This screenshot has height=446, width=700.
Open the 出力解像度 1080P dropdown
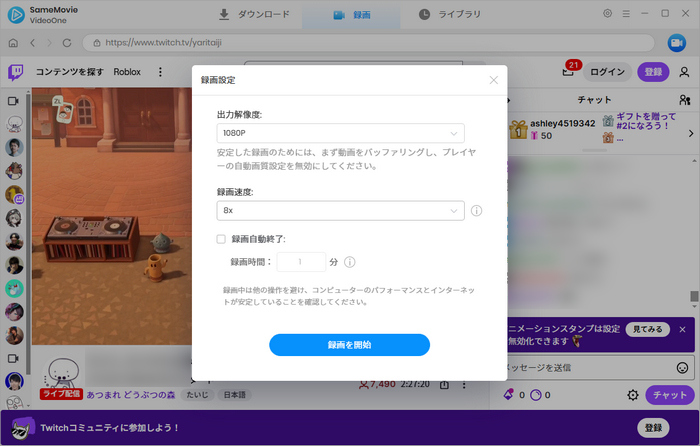click(340, 133)
